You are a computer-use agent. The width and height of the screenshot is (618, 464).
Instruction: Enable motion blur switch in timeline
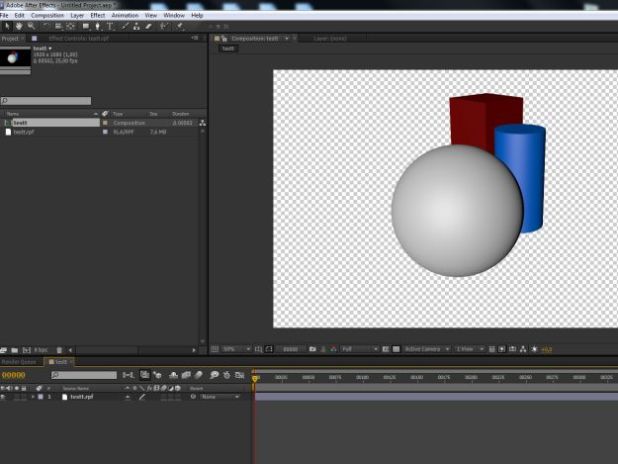199,375
